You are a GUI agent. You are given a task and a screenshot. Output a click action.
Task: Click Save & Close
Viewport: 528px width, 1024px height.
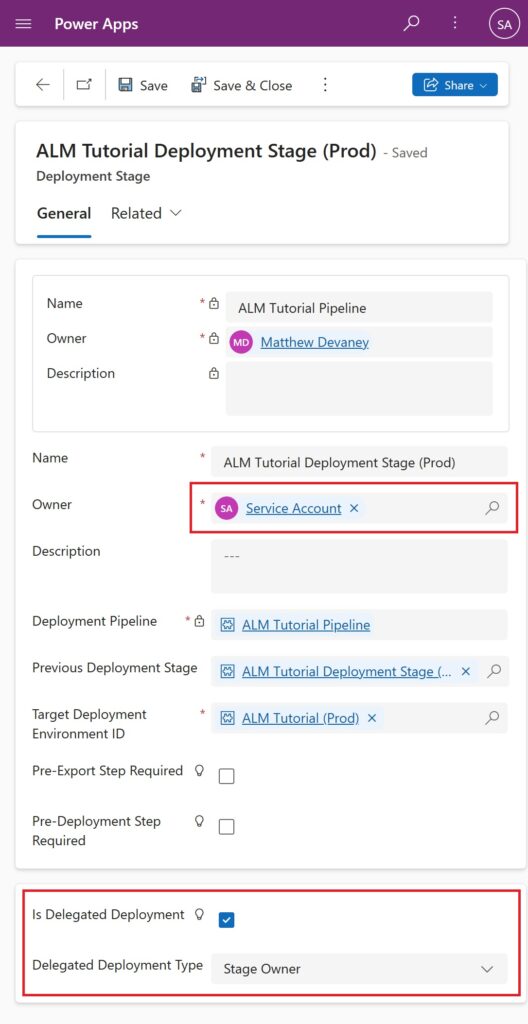pos(241,86)
